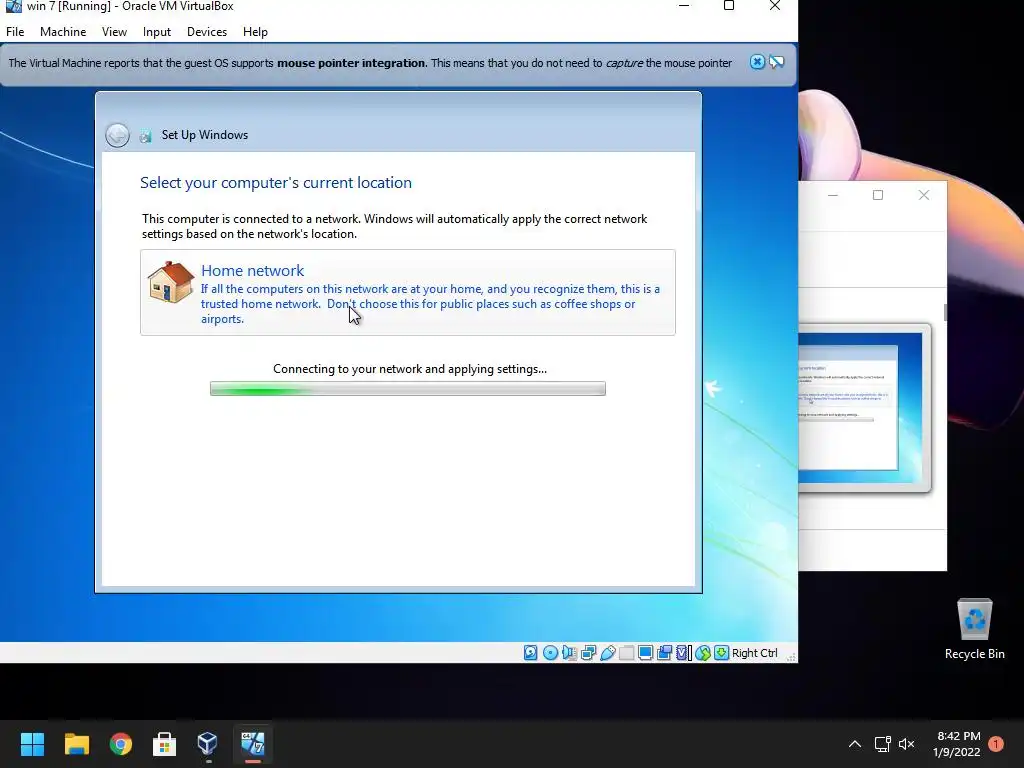Viewport: 1024px width, 768px height.
Task: Click the recording status icon
Action: pyautogui.click(x=664, y=652)
